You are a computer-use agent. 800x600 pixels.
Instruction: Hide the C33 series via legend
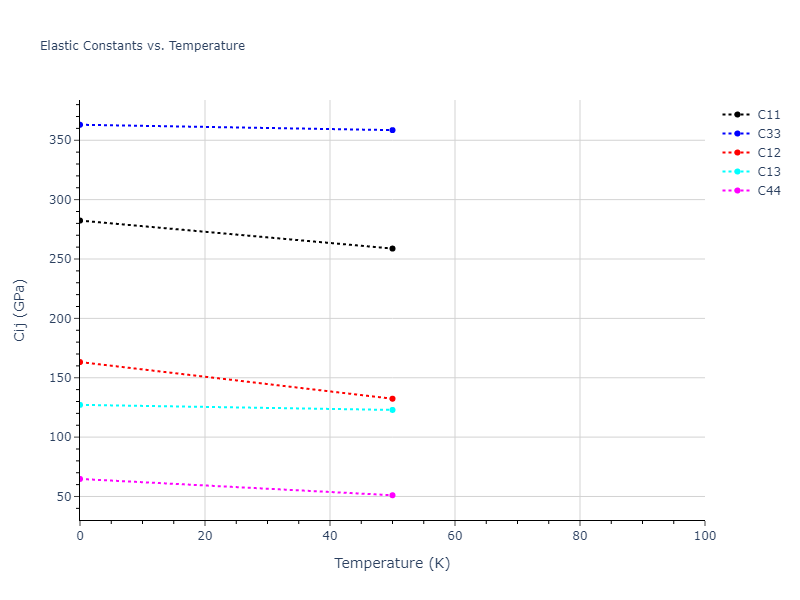768,134
